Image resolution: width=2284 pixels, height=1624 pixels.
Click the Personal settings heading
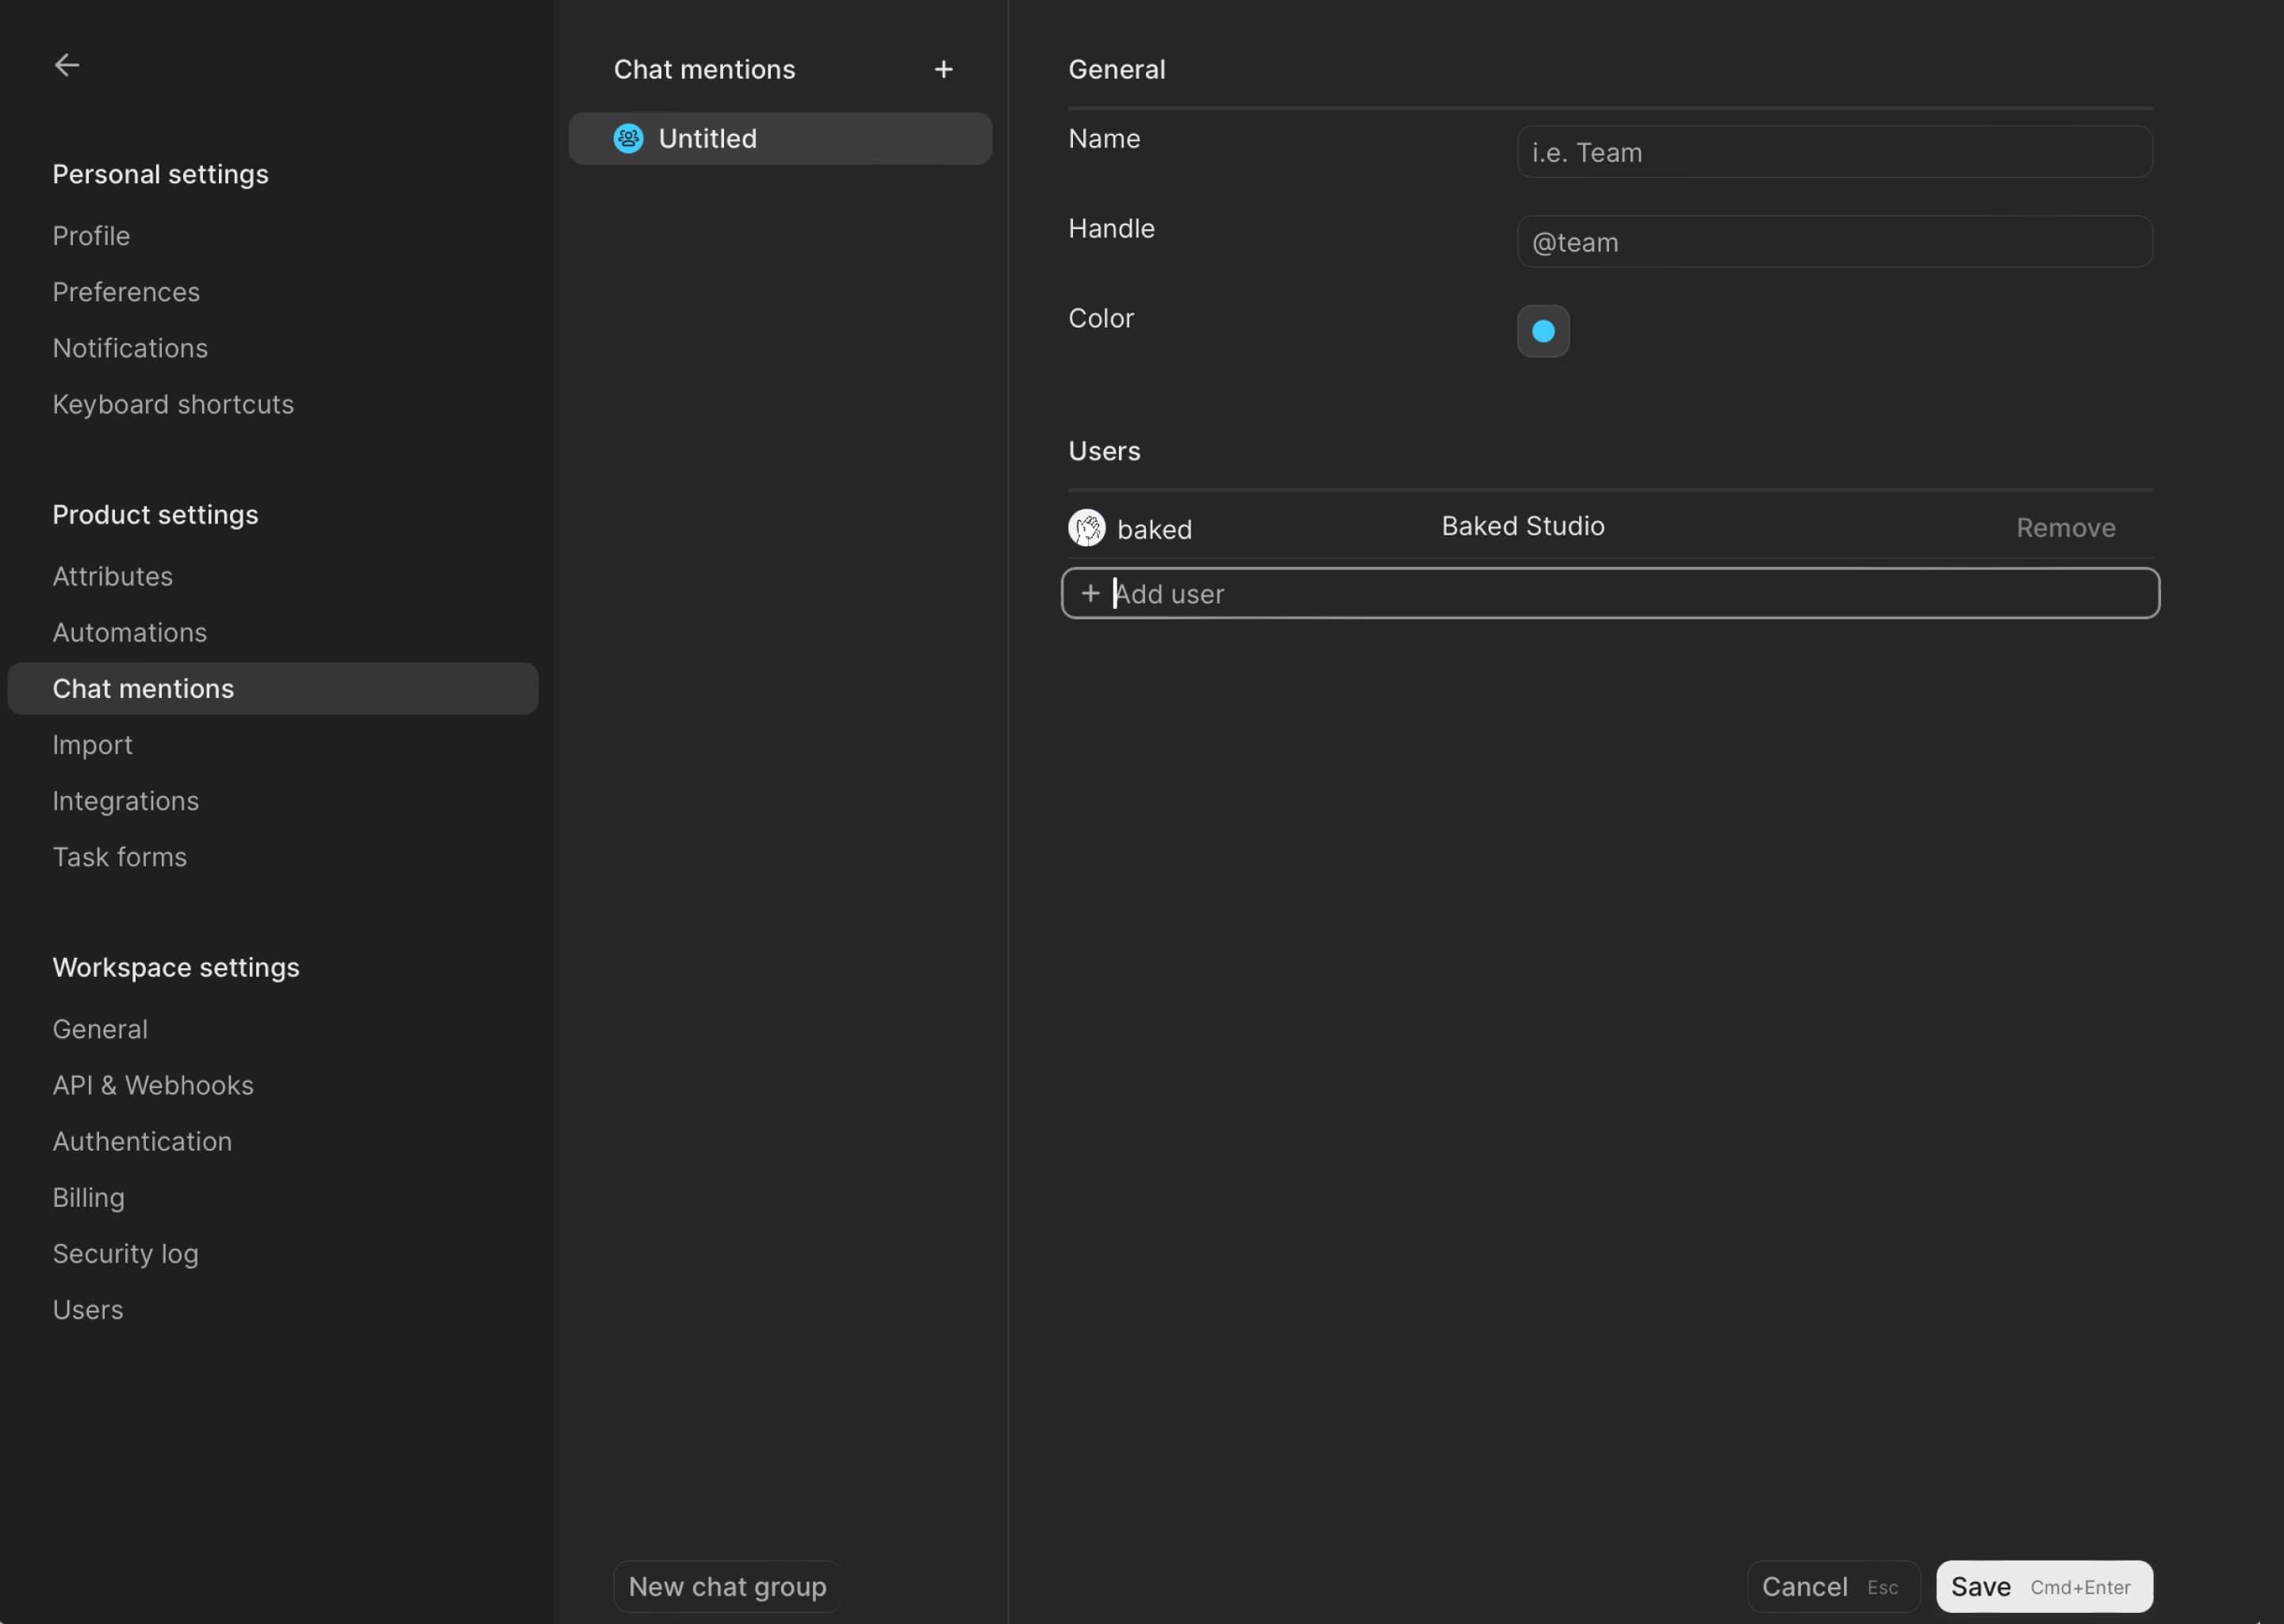[x=160, y=174]
